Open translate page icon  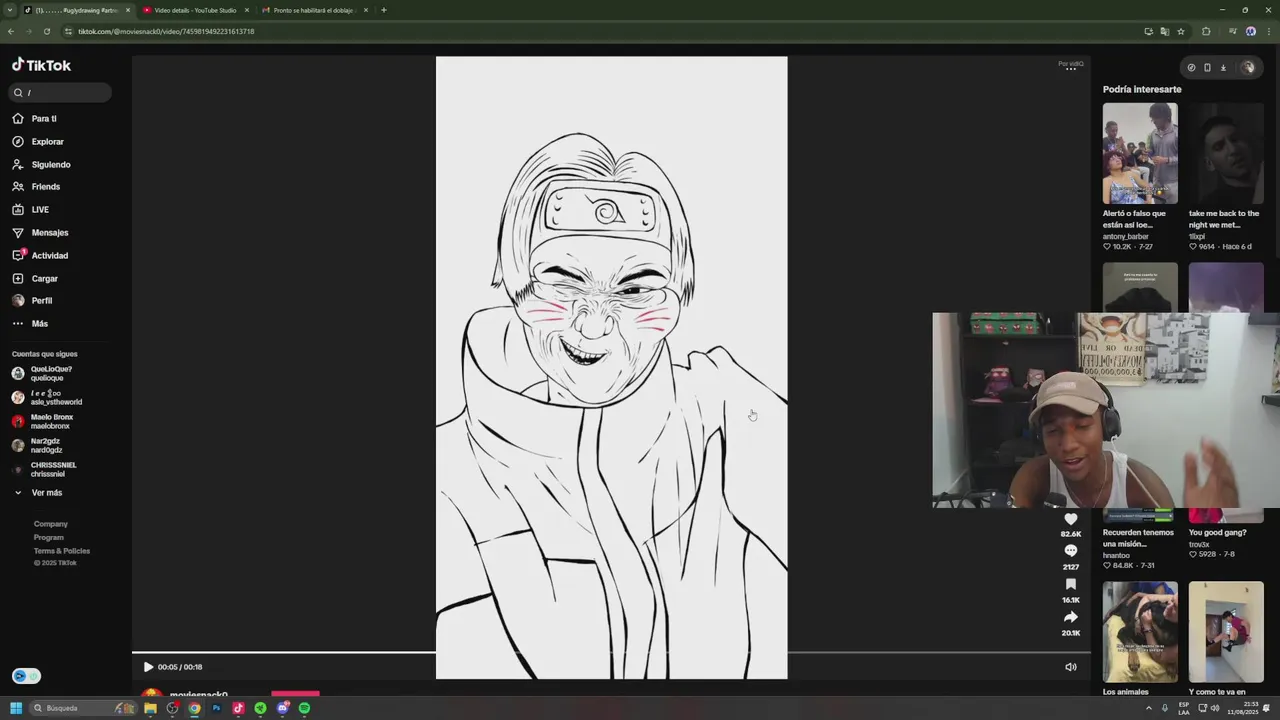click(x=1165, y=31)
